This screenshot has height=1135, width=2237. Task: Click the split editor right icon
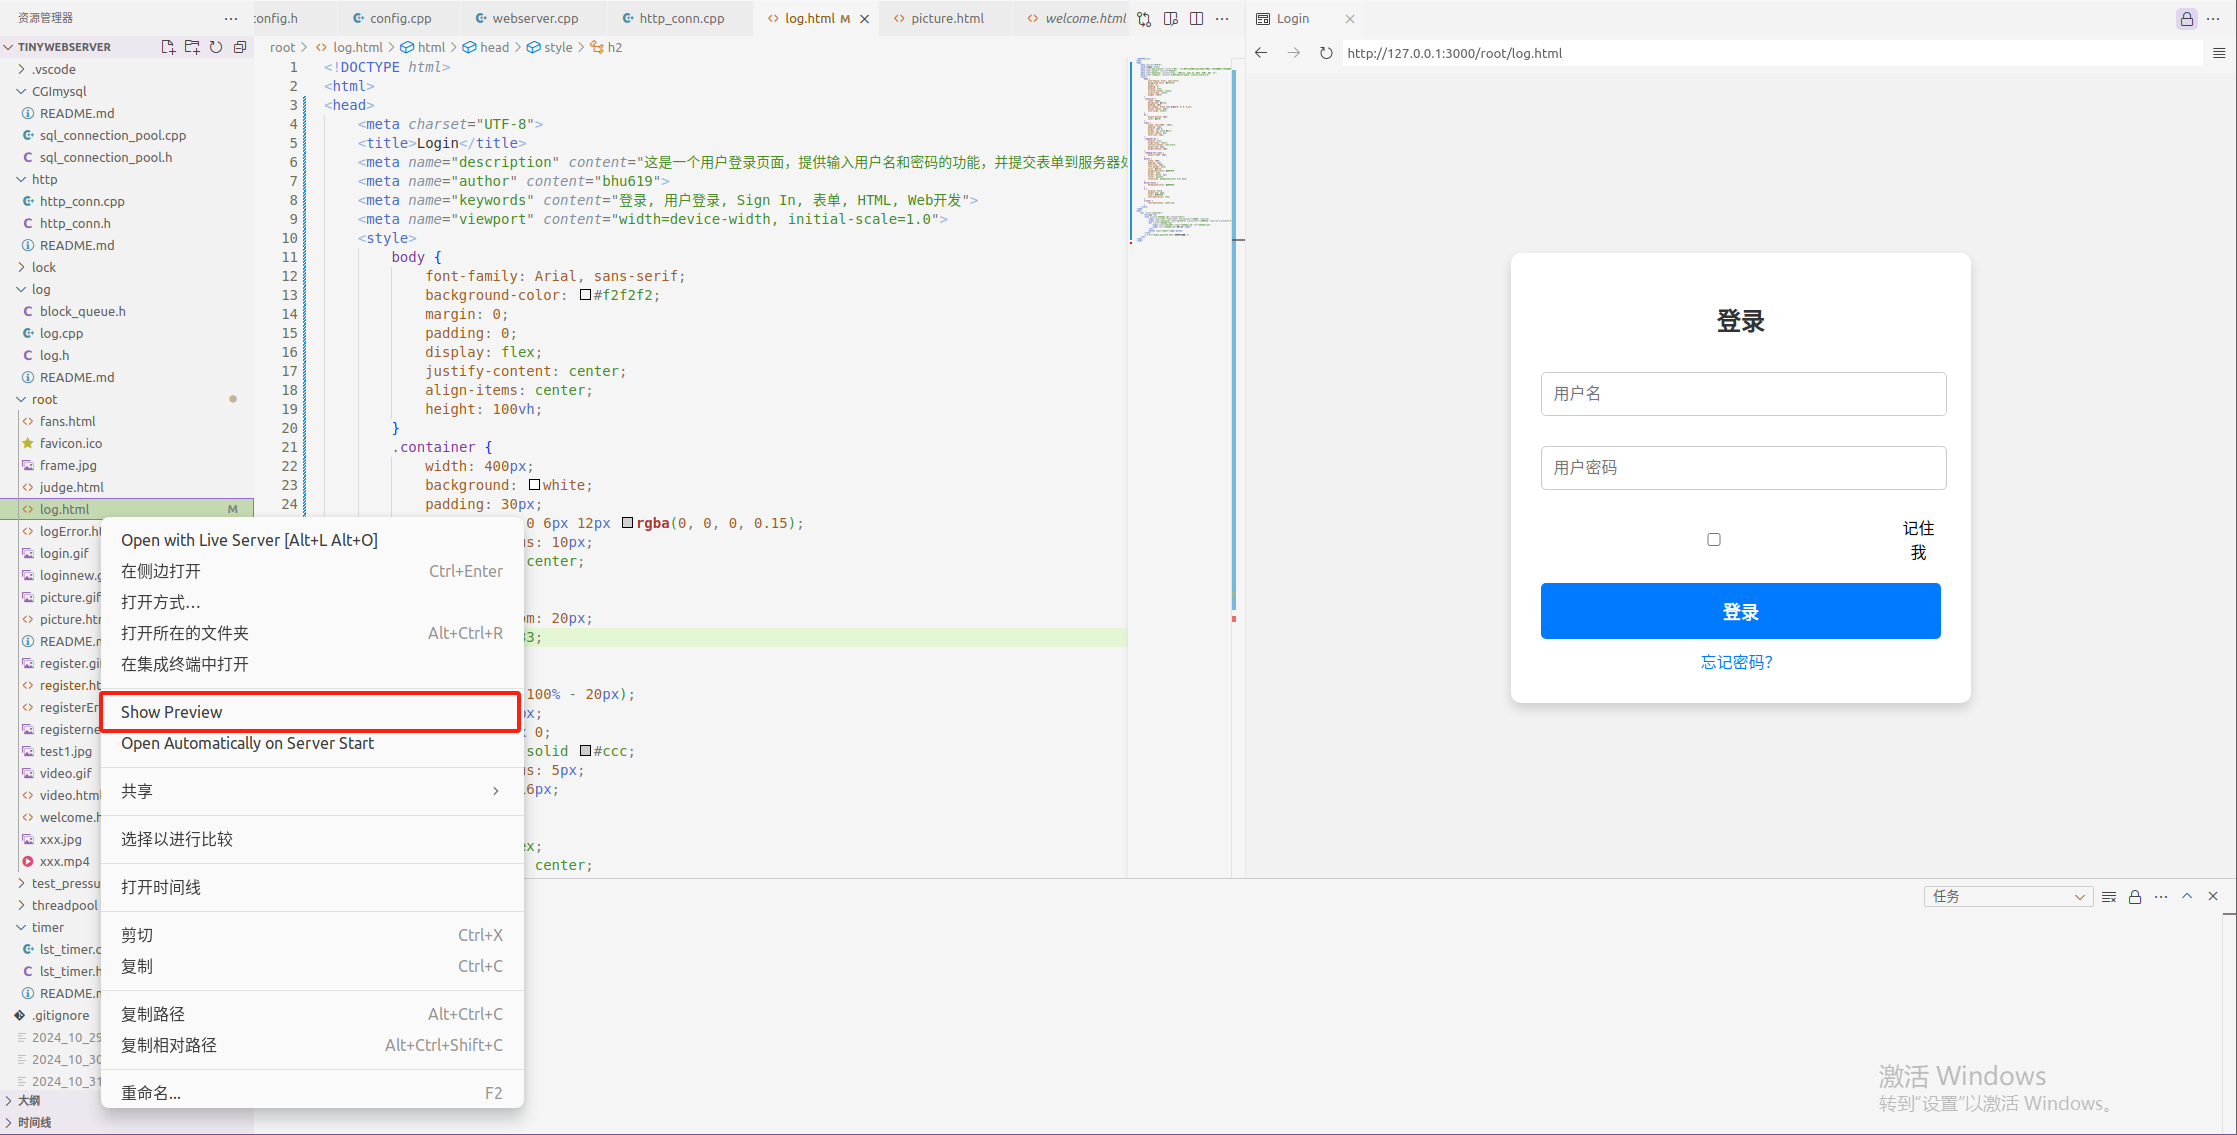tap(1196, 18)
